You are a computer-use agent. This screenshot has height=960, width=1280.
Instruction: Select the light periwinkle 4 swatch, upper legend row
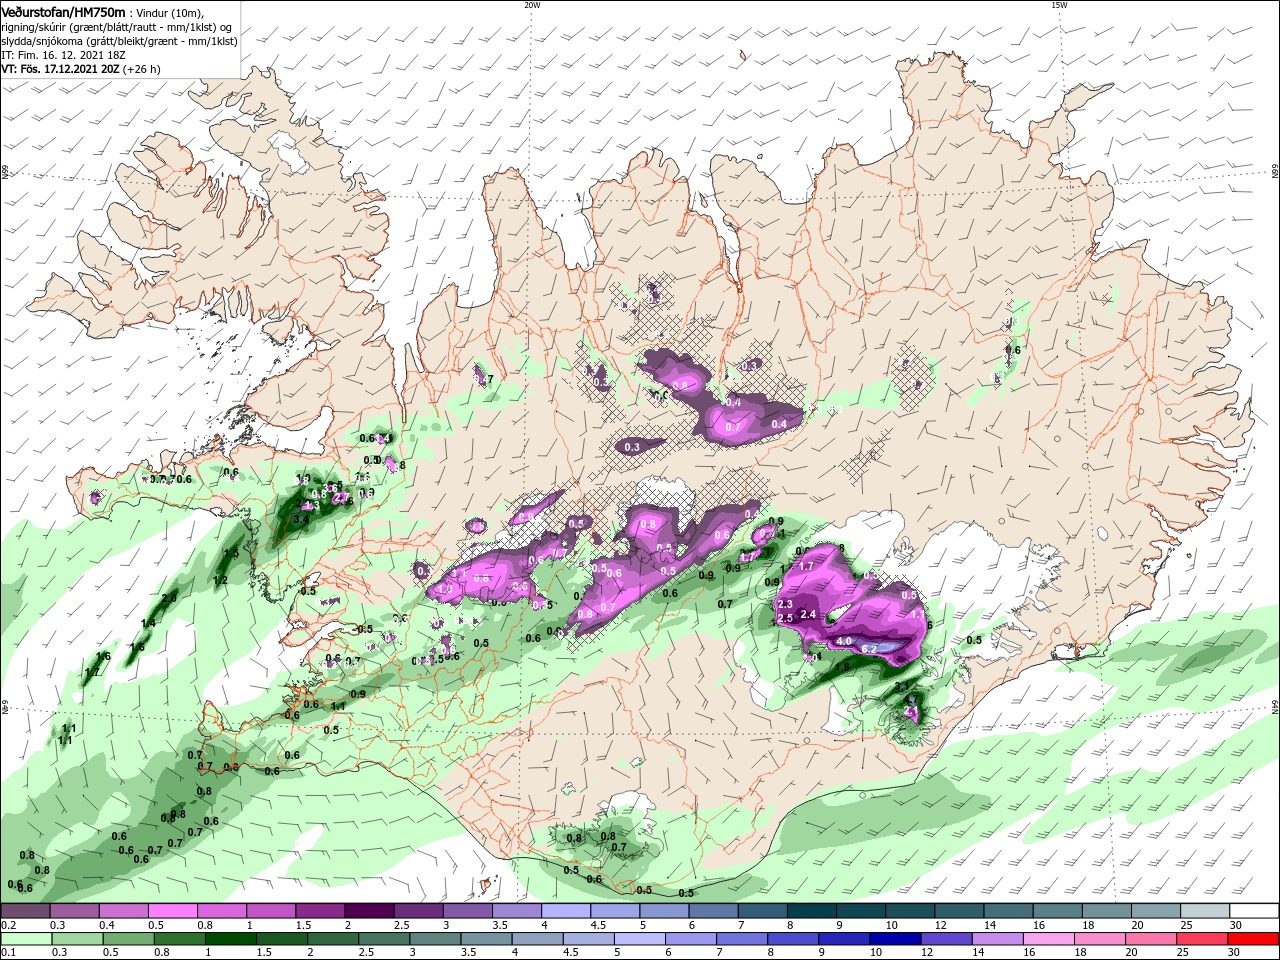click(x=567, y=911)
